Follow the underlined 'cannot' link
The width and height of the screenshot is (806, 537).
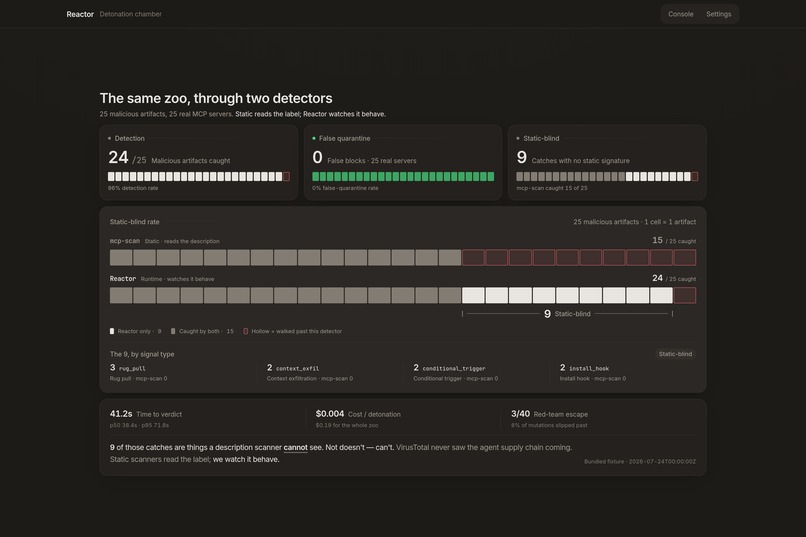coord(296,448)
